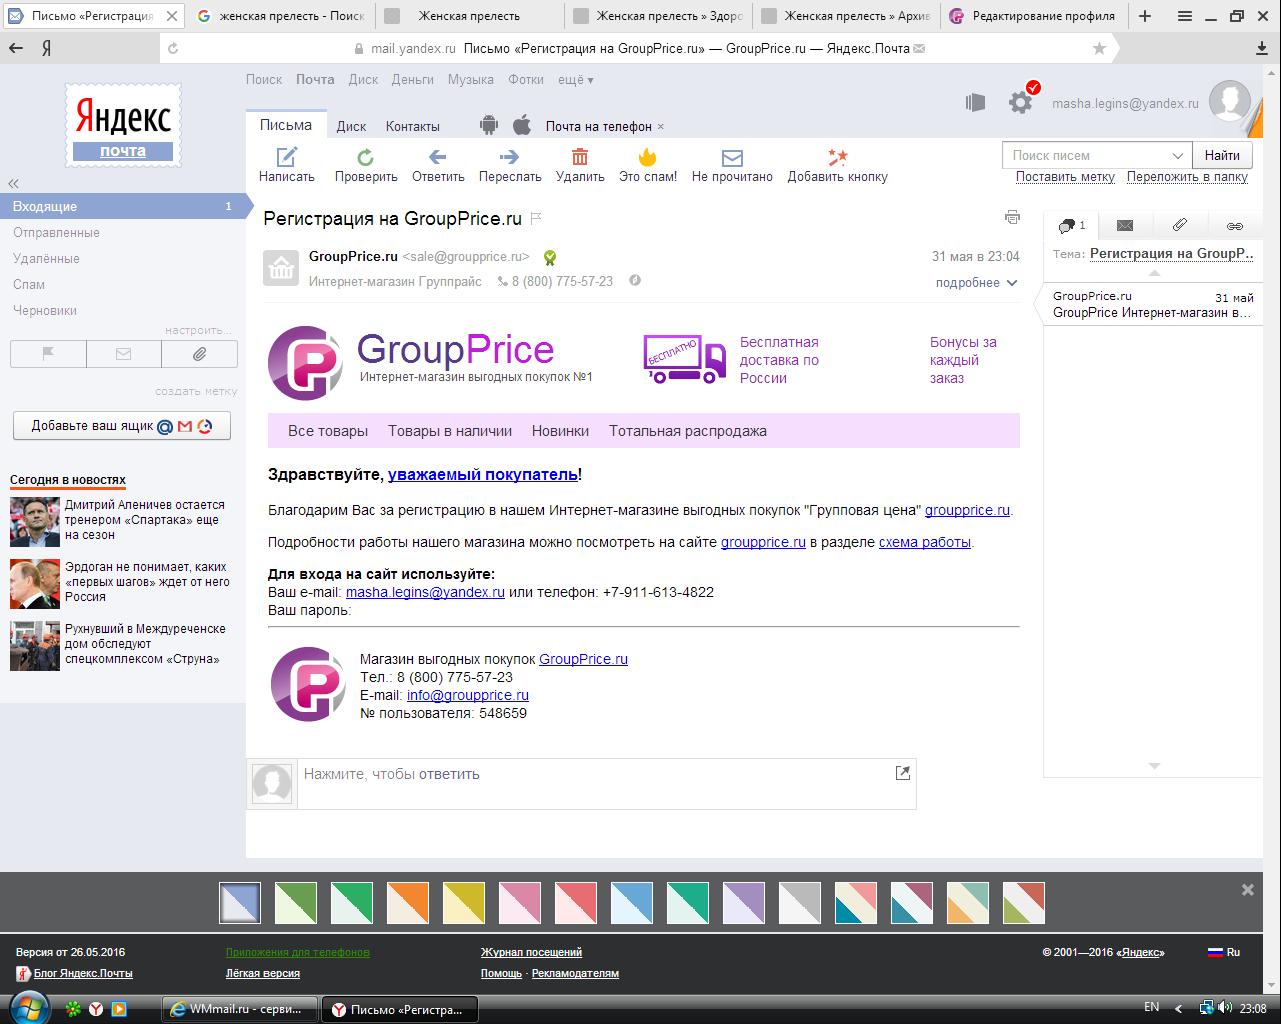Show the conversation thread tab
This screenshot has height=1024, width=1281.
click(1071, 226)
